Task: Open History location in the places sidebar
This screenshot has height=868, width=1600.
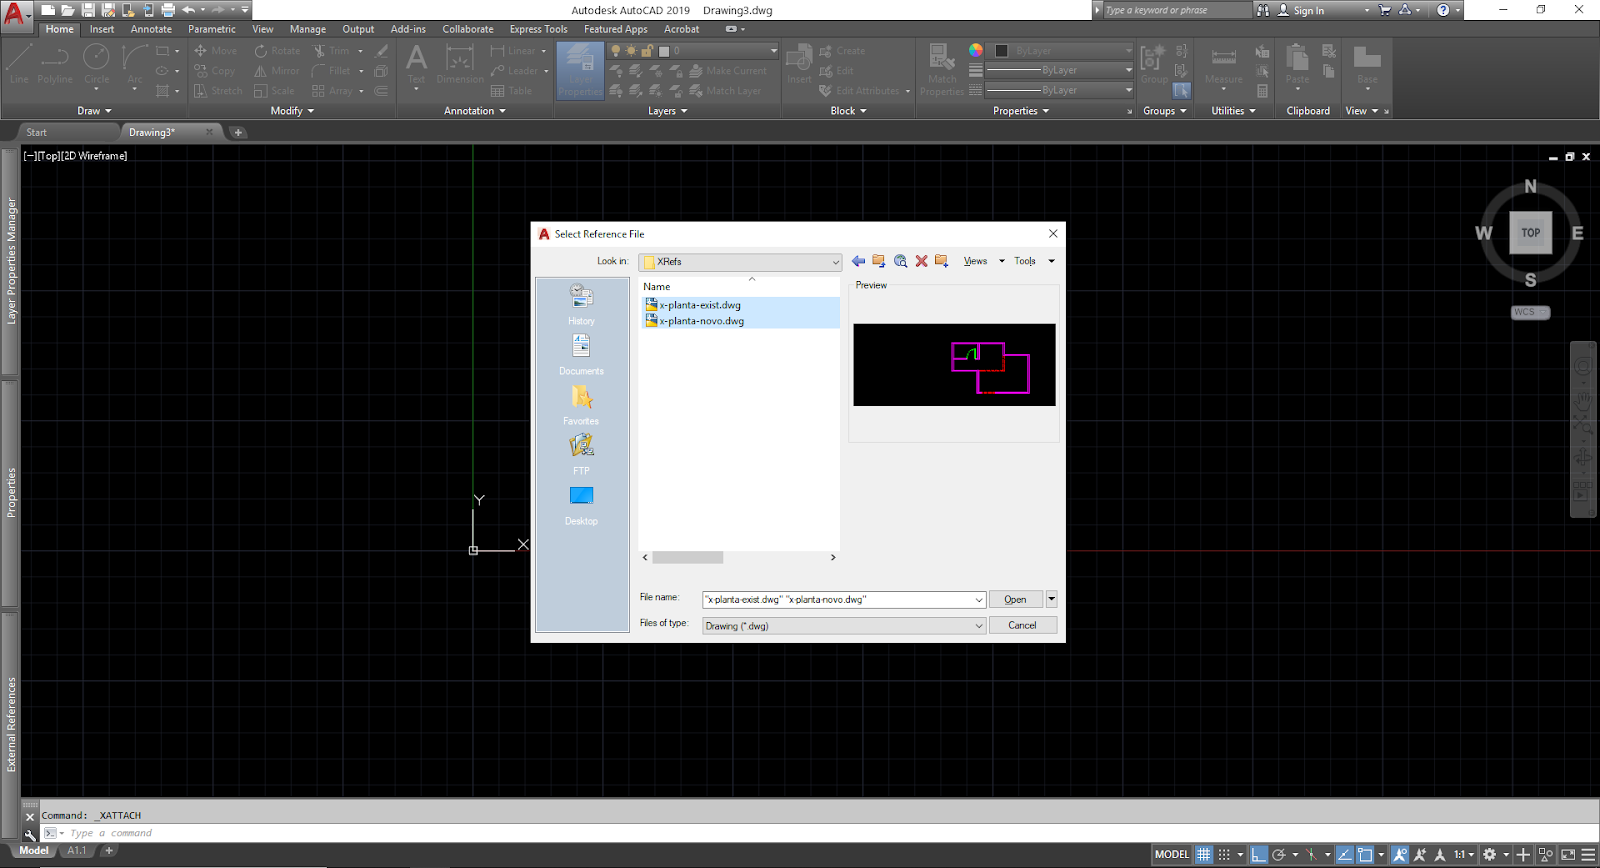Action: [581, 304]
